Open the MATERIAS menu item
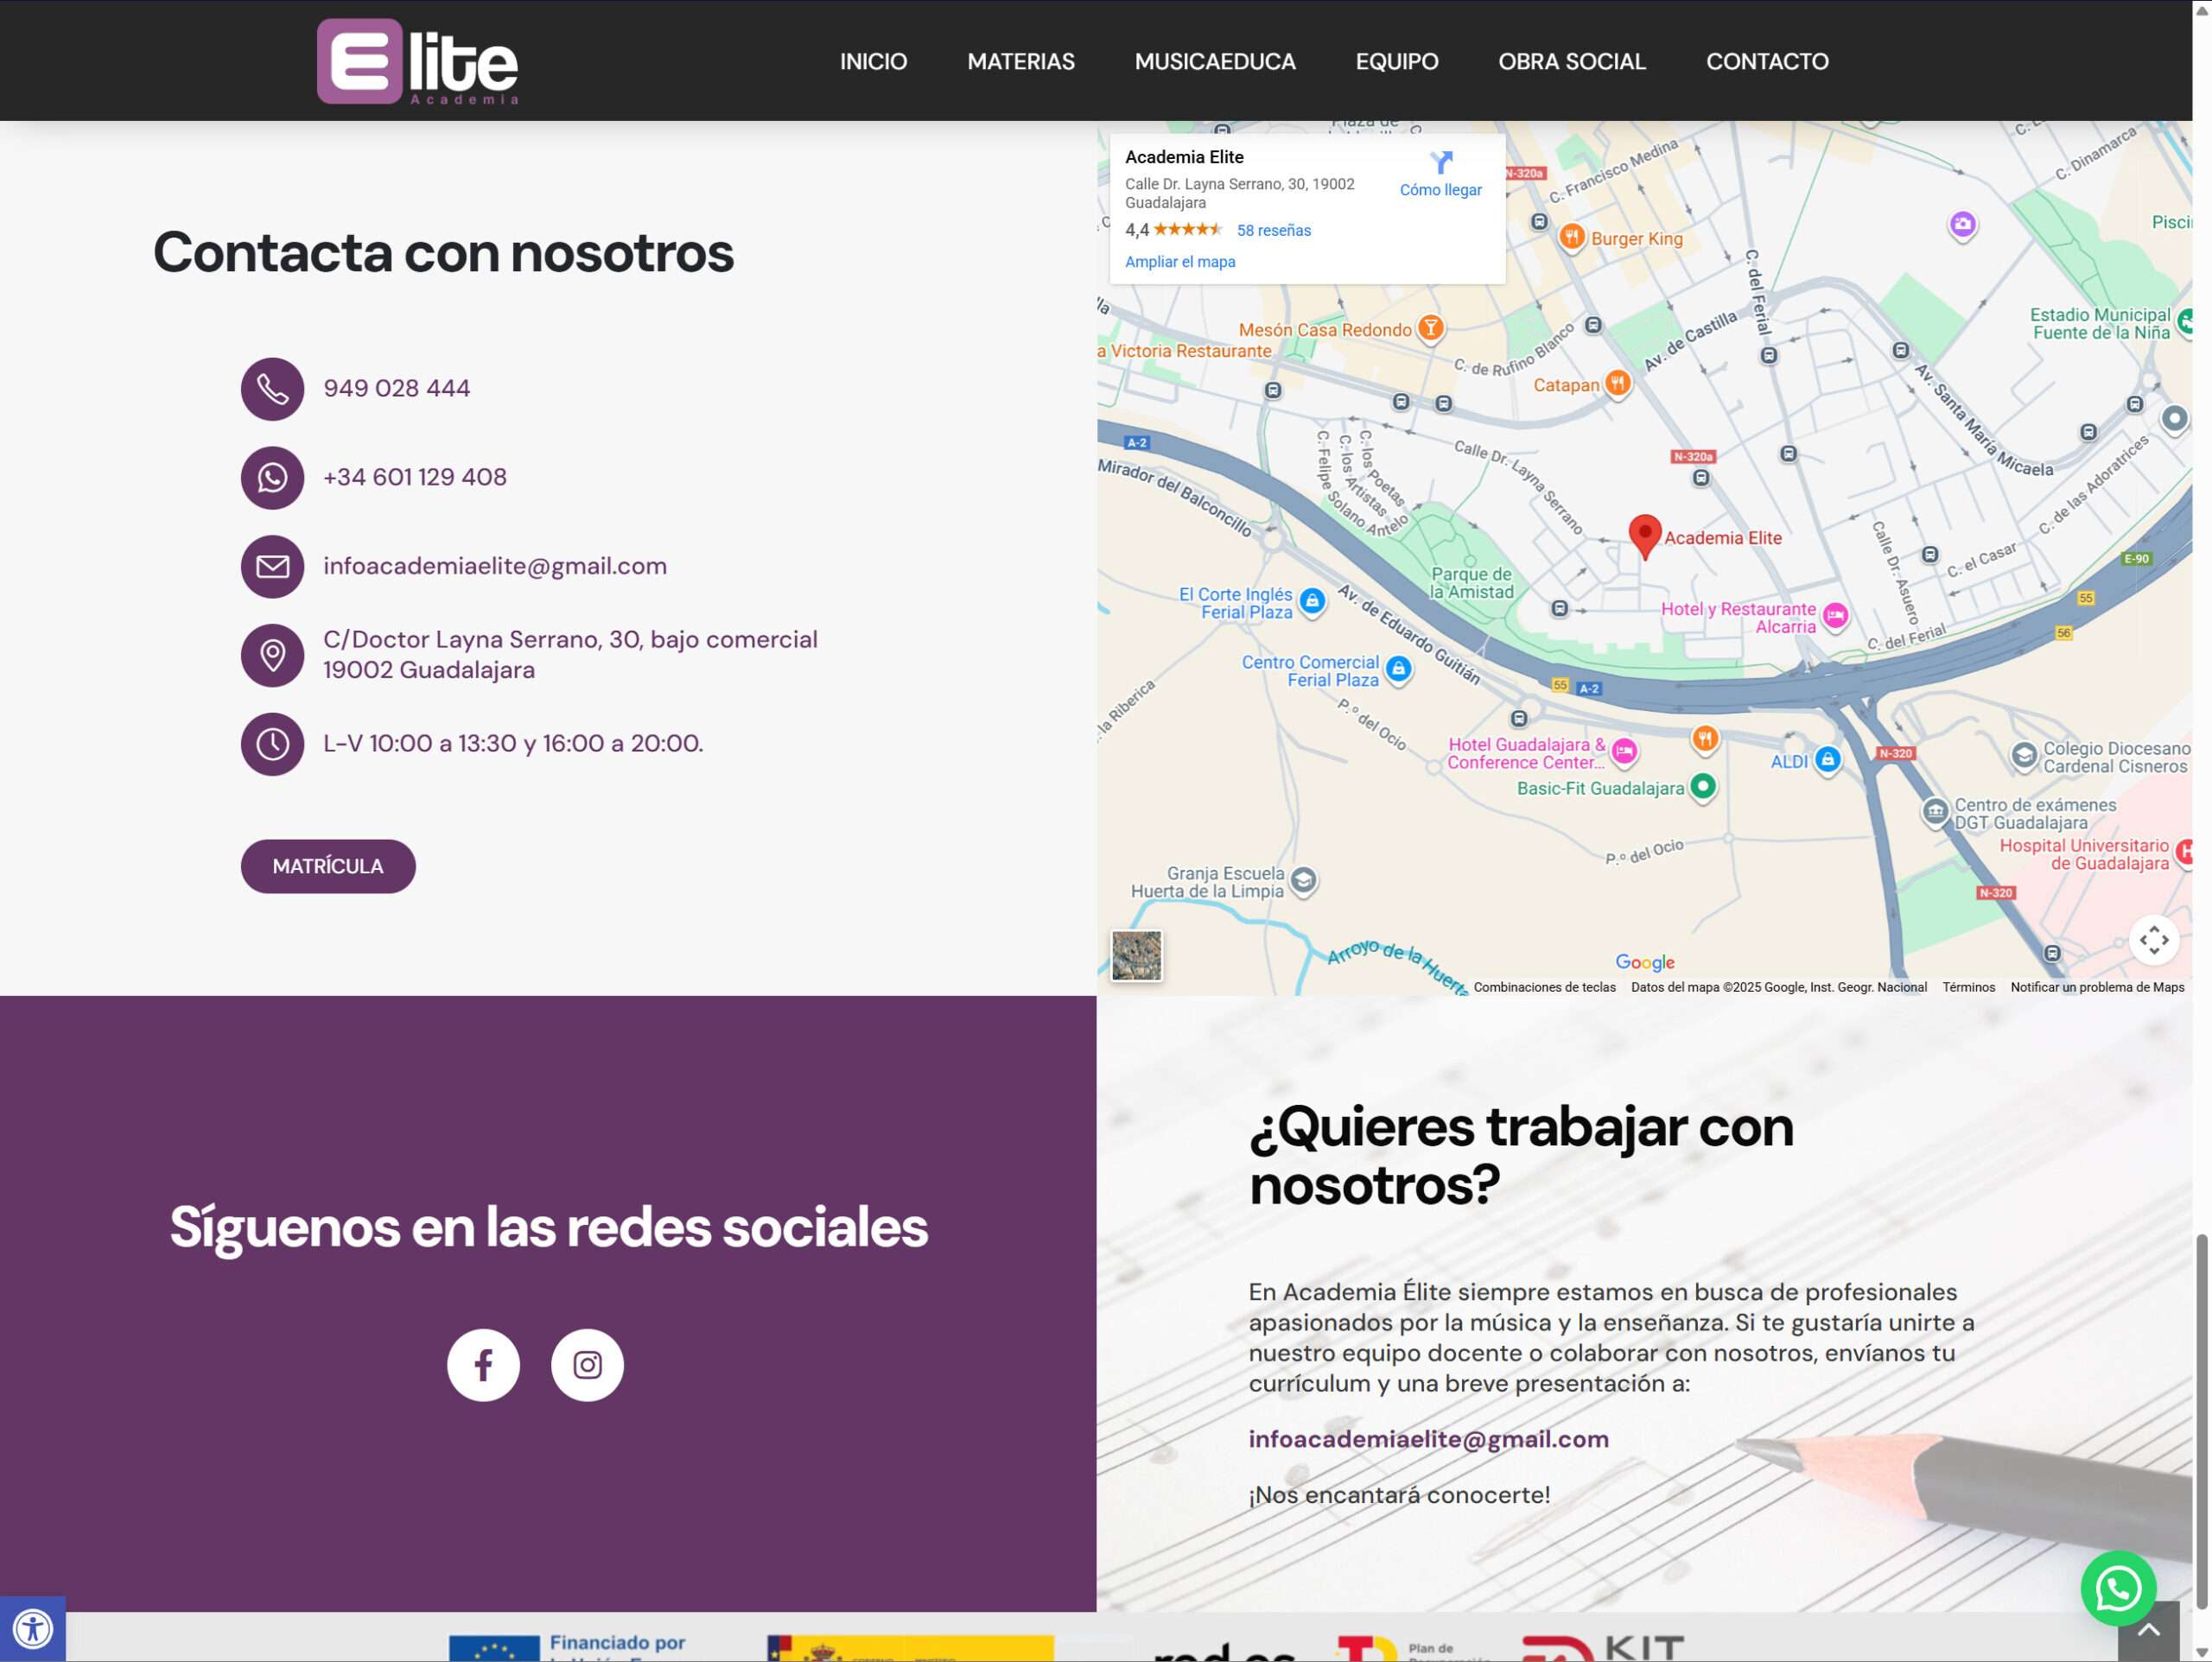 (1020, 62)
